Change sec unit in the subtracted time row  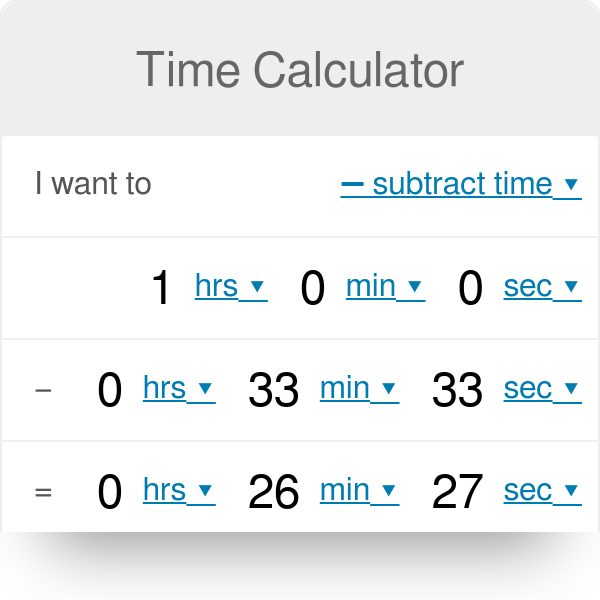click(542, 388)
